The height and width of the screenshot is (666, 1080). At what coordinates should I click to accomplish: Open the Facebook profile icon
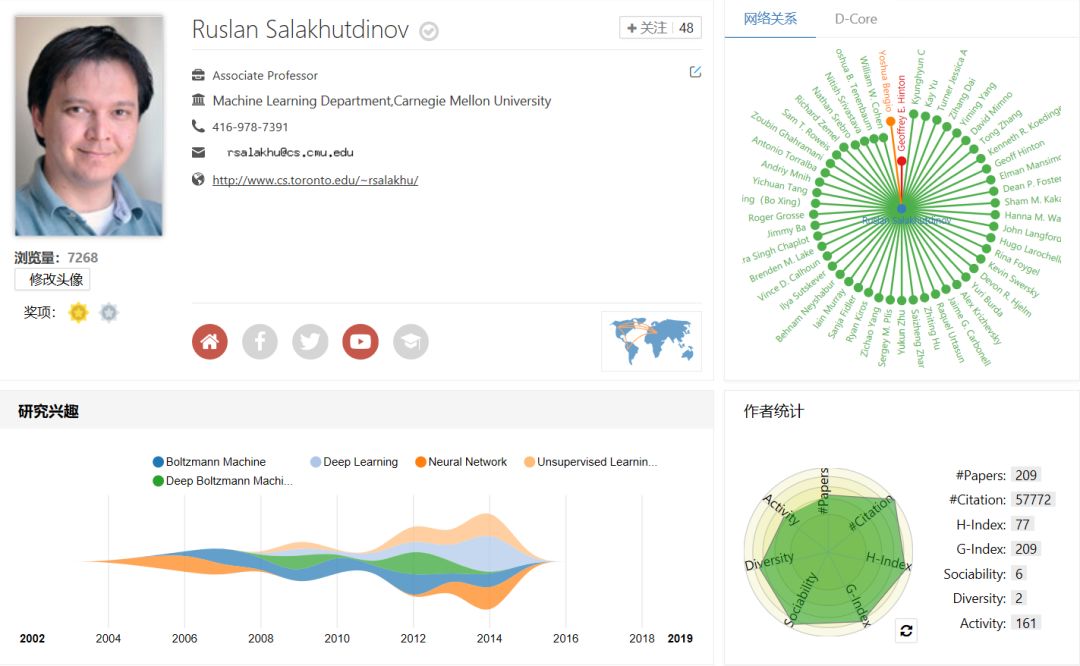(260, 342)
